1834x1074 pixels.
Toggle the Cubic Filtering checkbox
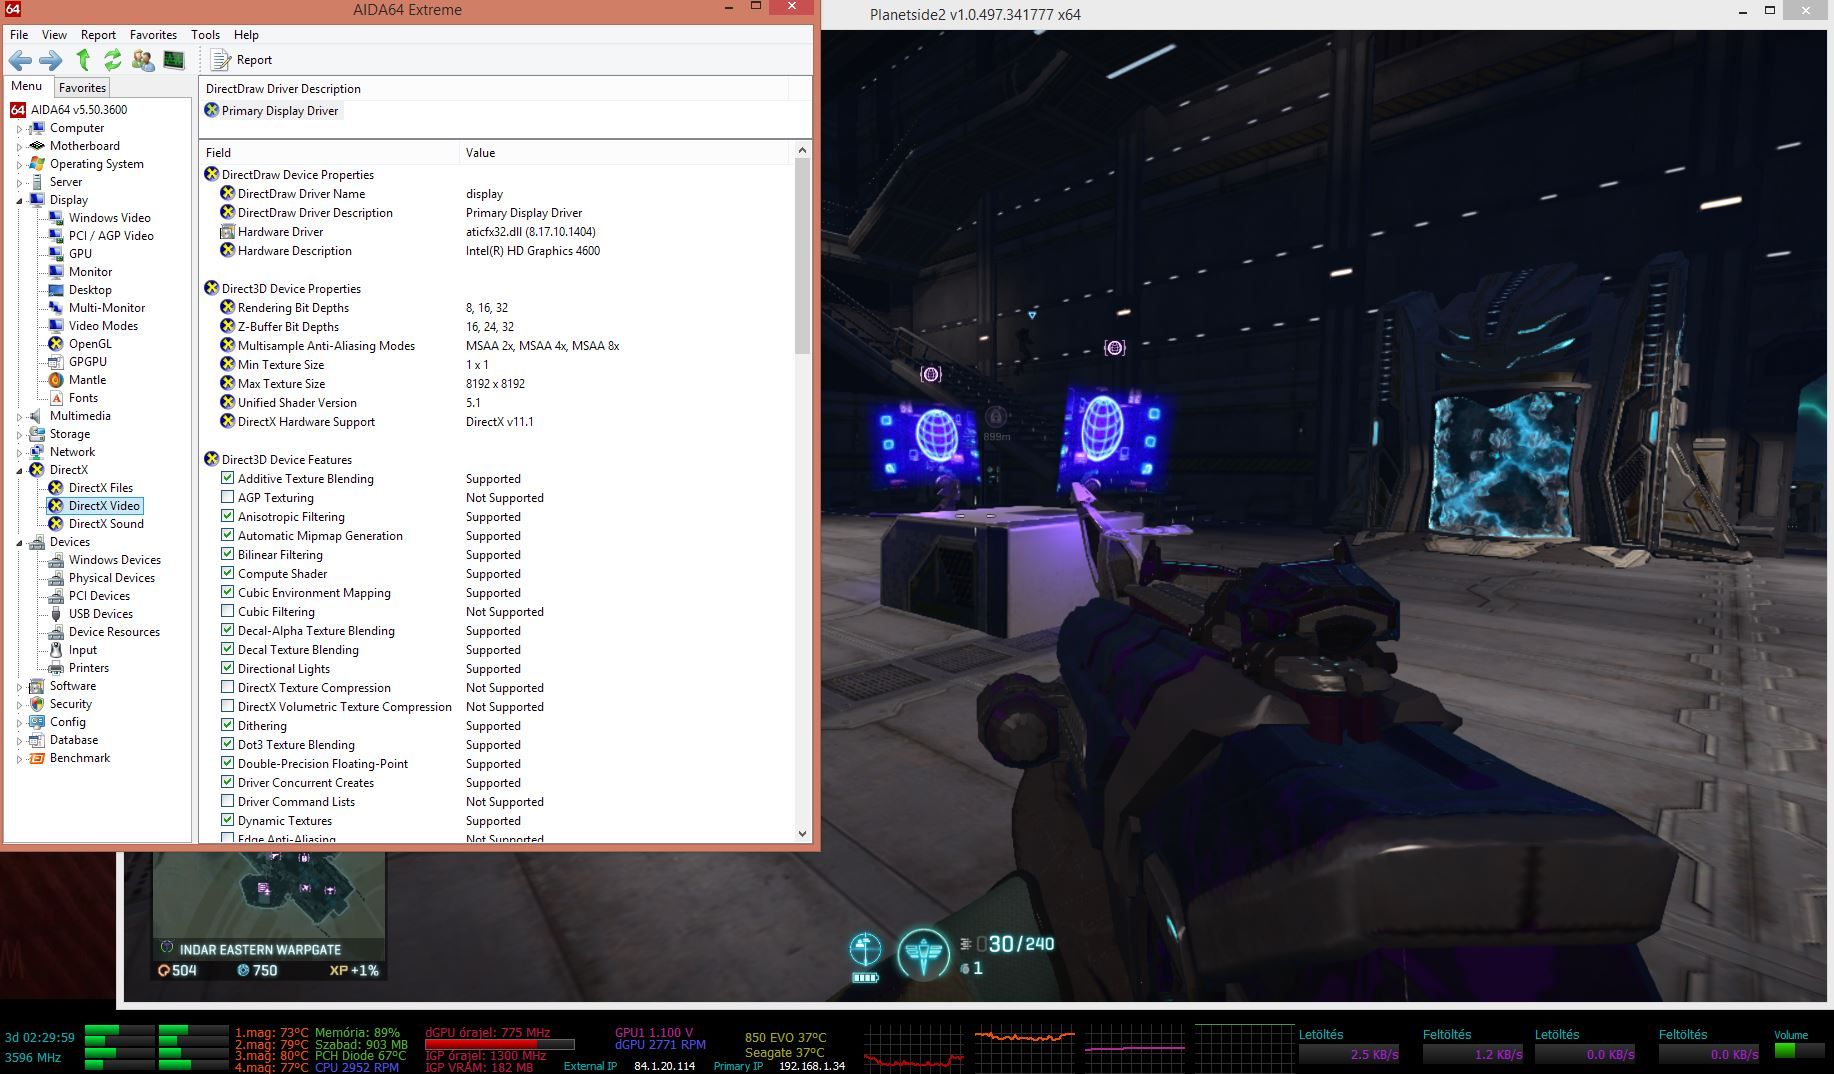(227, 611)
